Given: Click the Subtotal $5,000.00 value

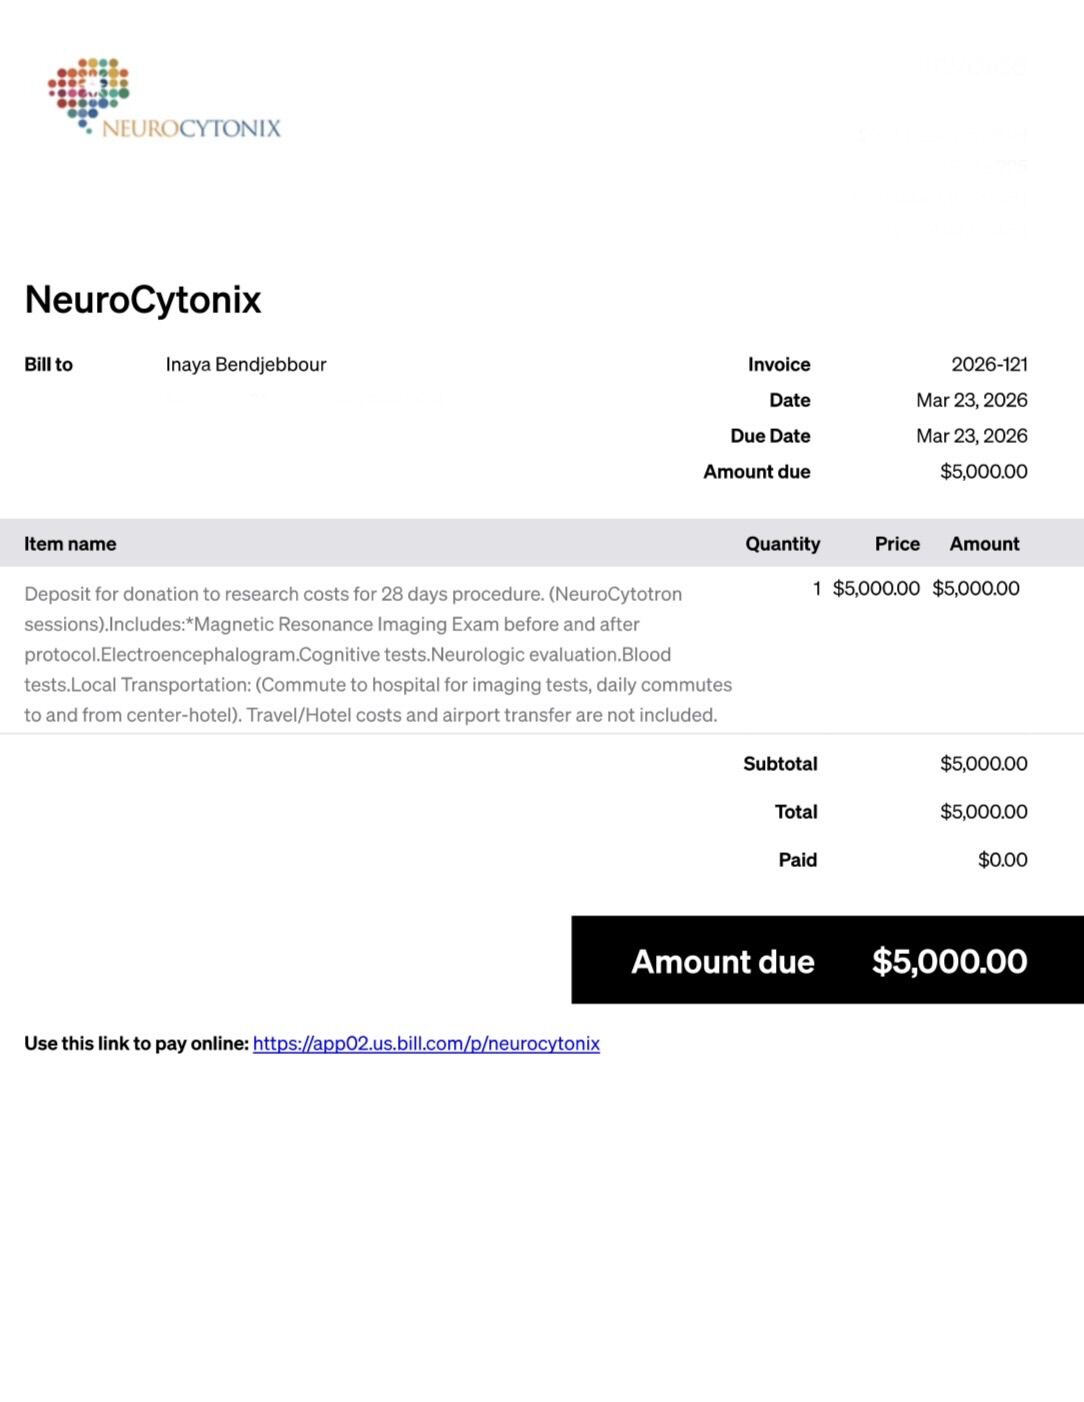Looking at the screenshot, I should point(984,763).
